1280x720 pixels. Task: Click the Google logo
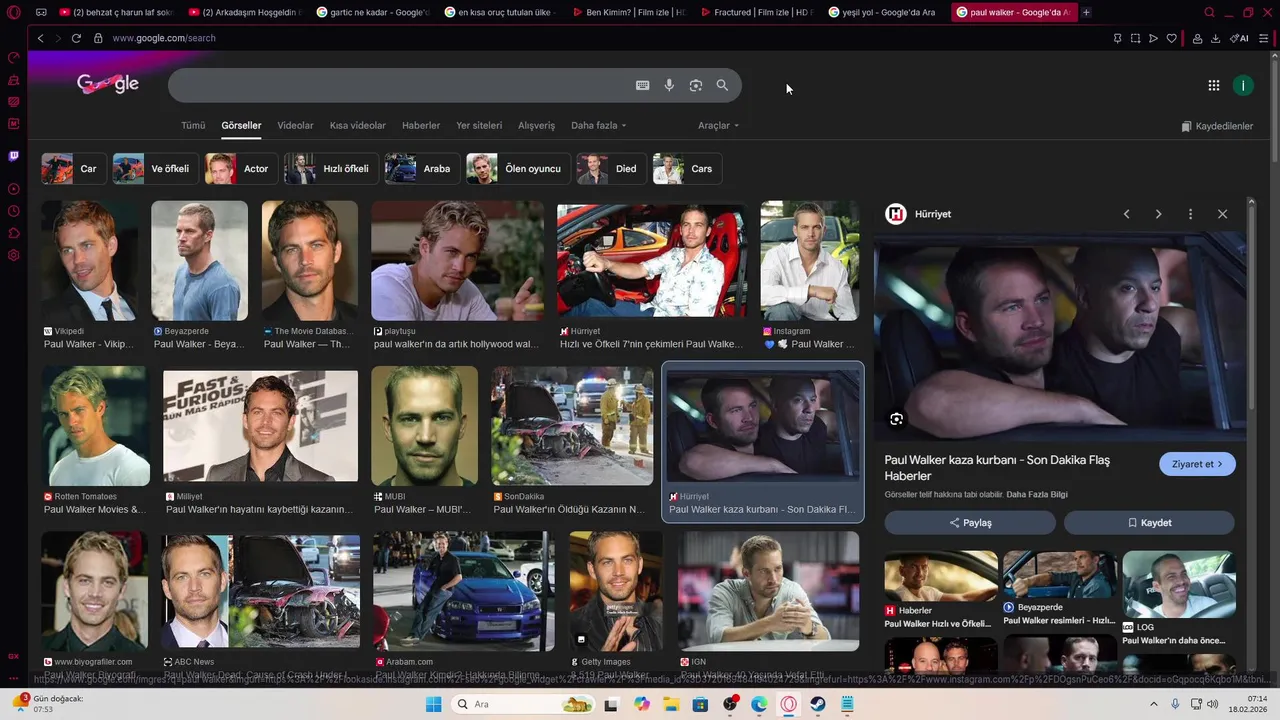tap(108, 85)
